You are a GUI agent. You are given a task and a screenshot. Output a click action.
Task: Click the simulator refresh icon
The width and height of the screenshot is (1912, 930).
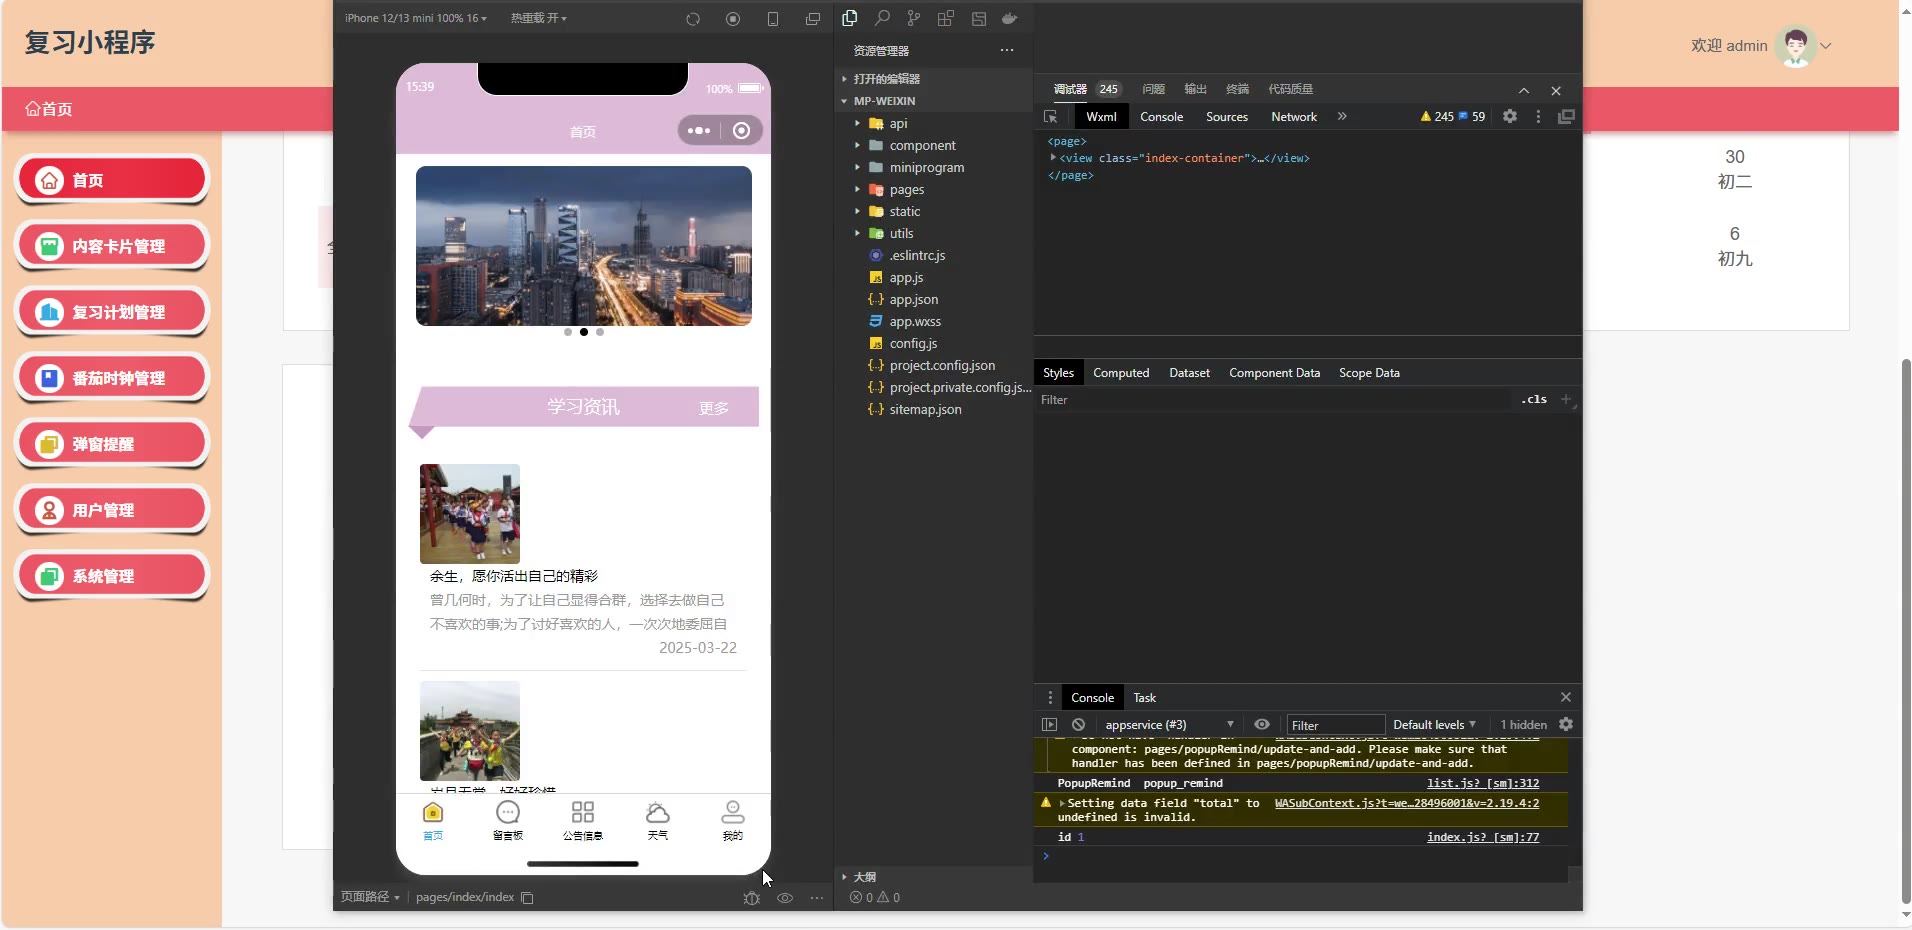[x=693, y=19]
